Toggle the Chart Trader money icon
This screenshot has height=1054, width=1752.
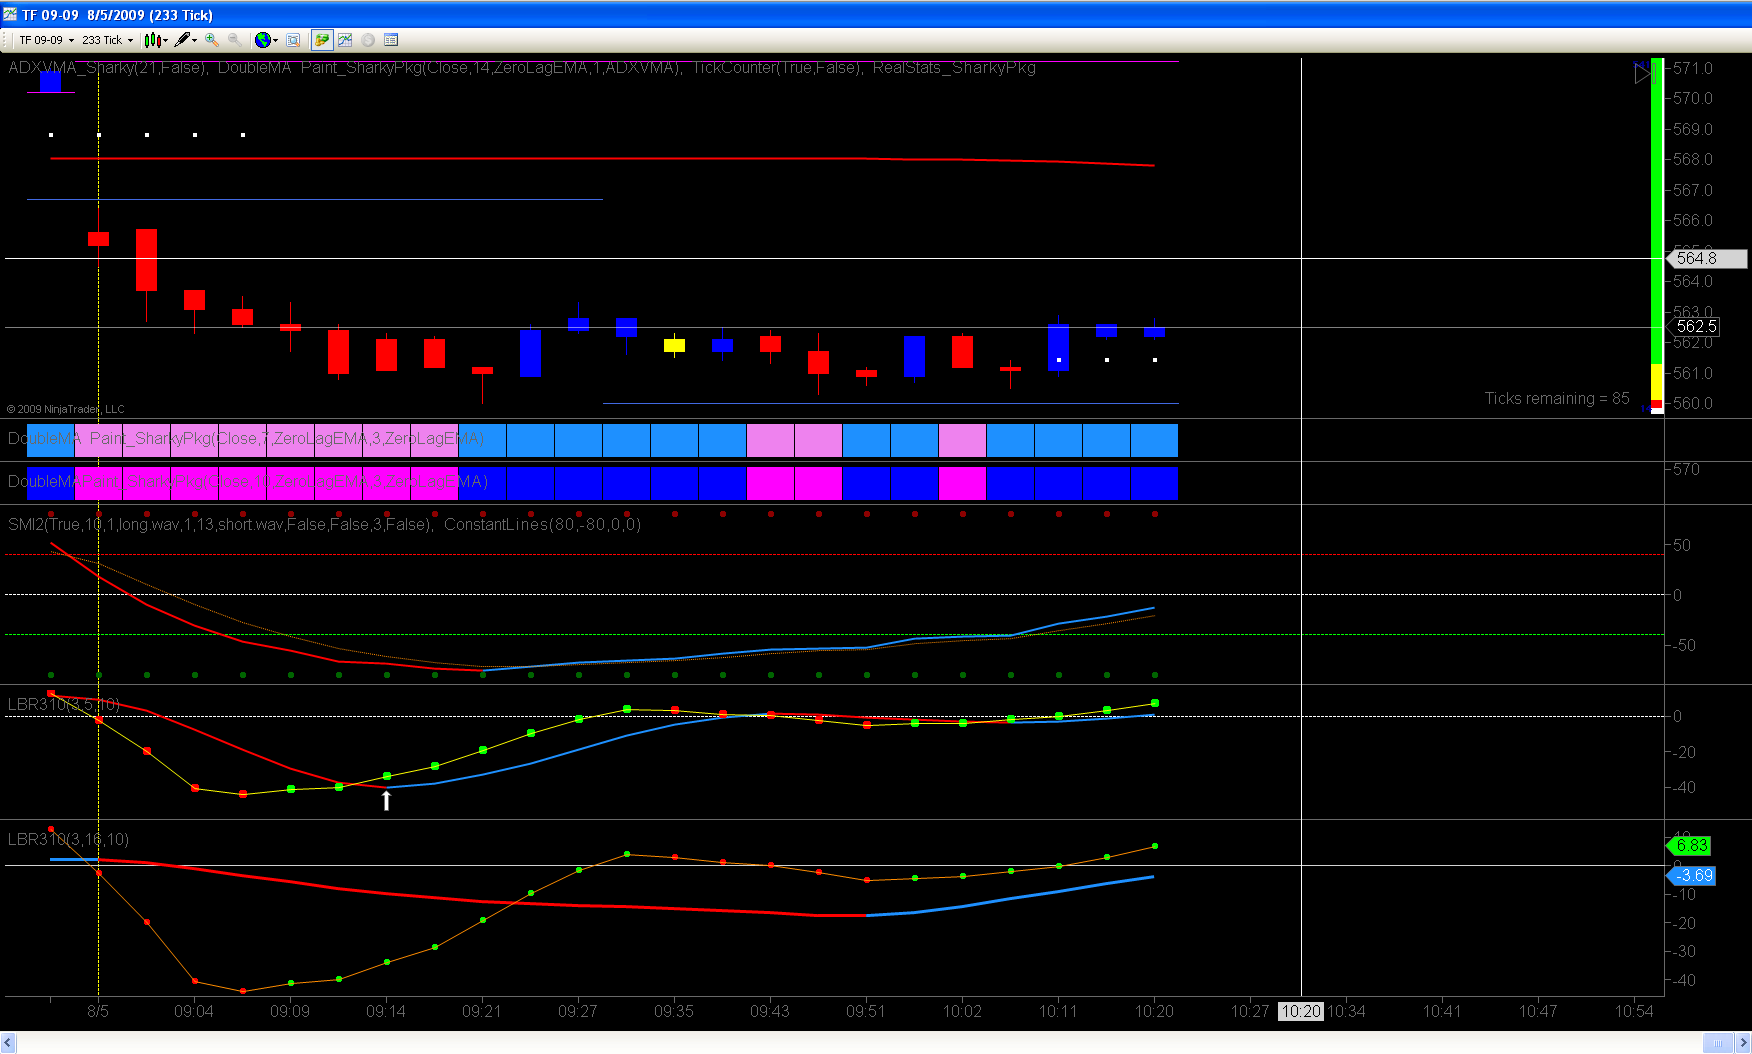click(322, 40)
